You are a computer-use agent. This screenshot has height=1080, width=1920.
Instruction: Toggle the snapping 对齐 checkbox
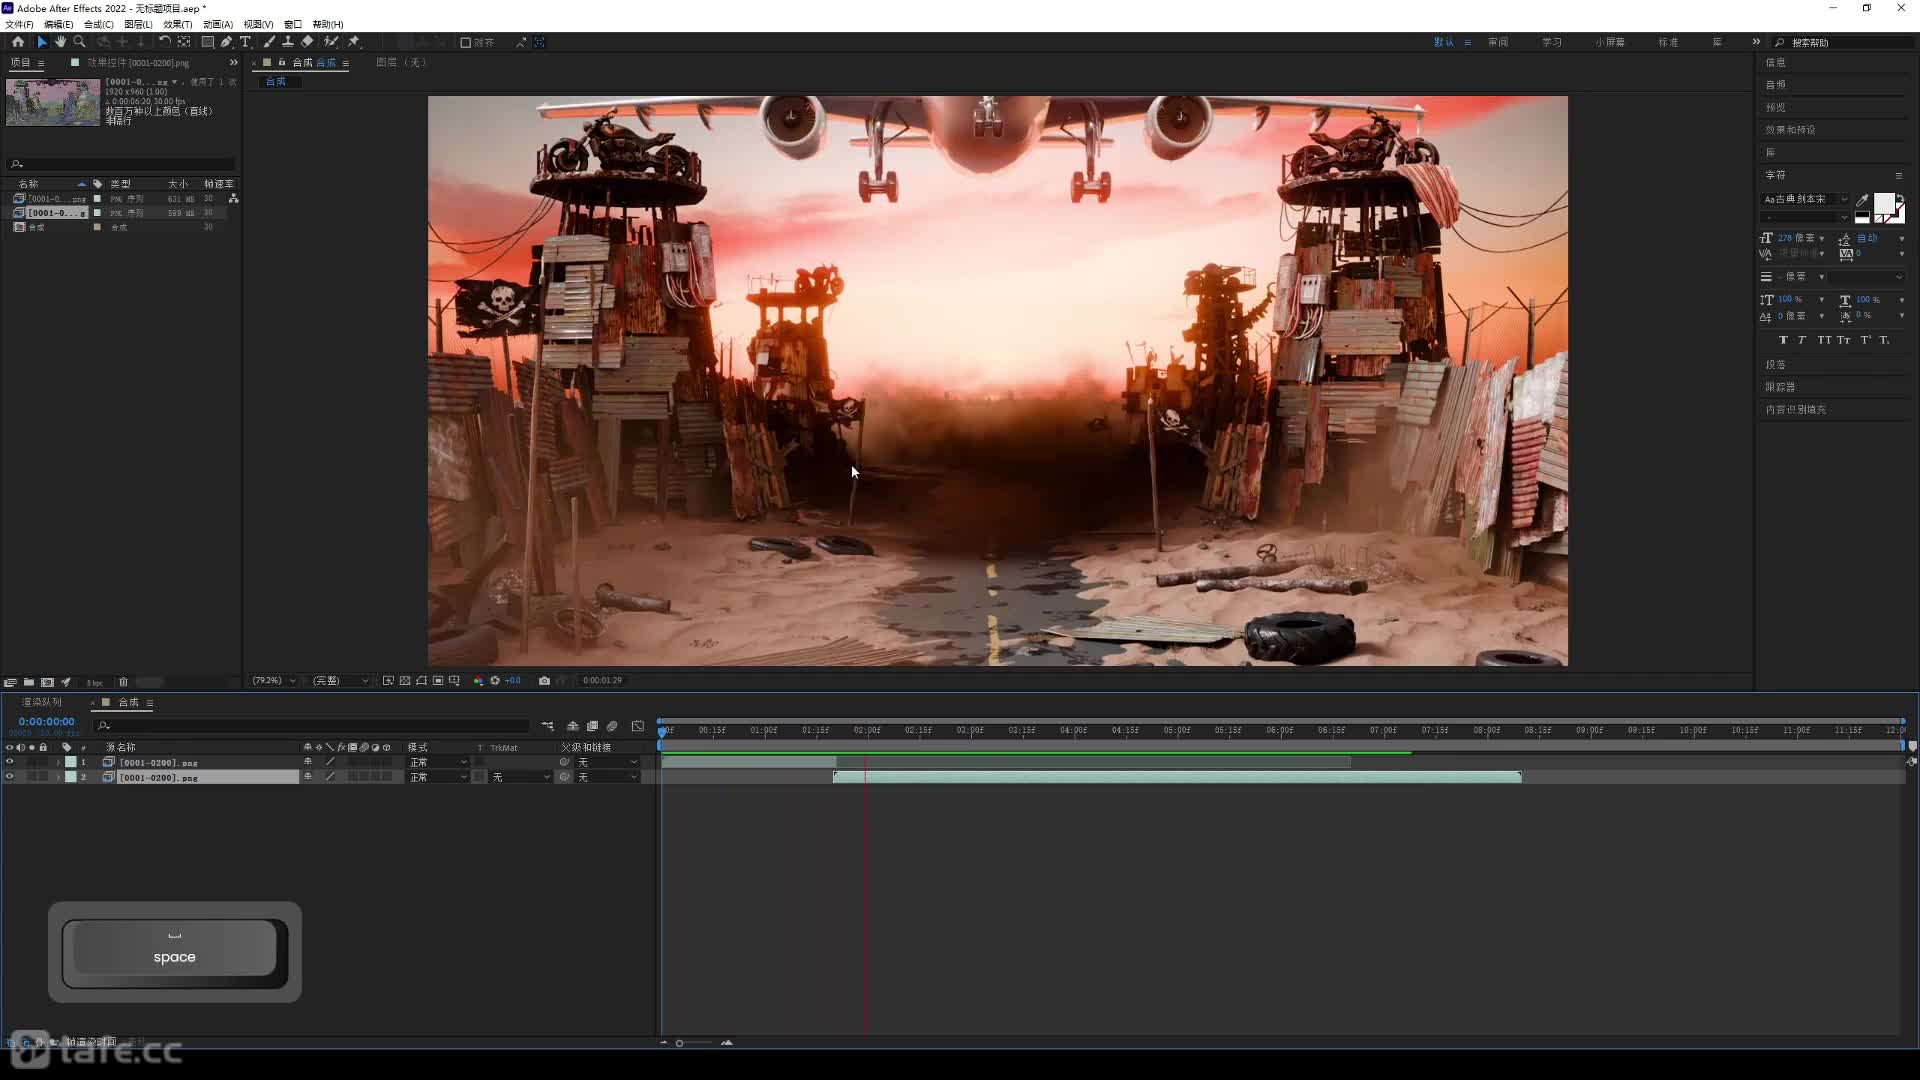pyautogui.click(x=465, y=42)
